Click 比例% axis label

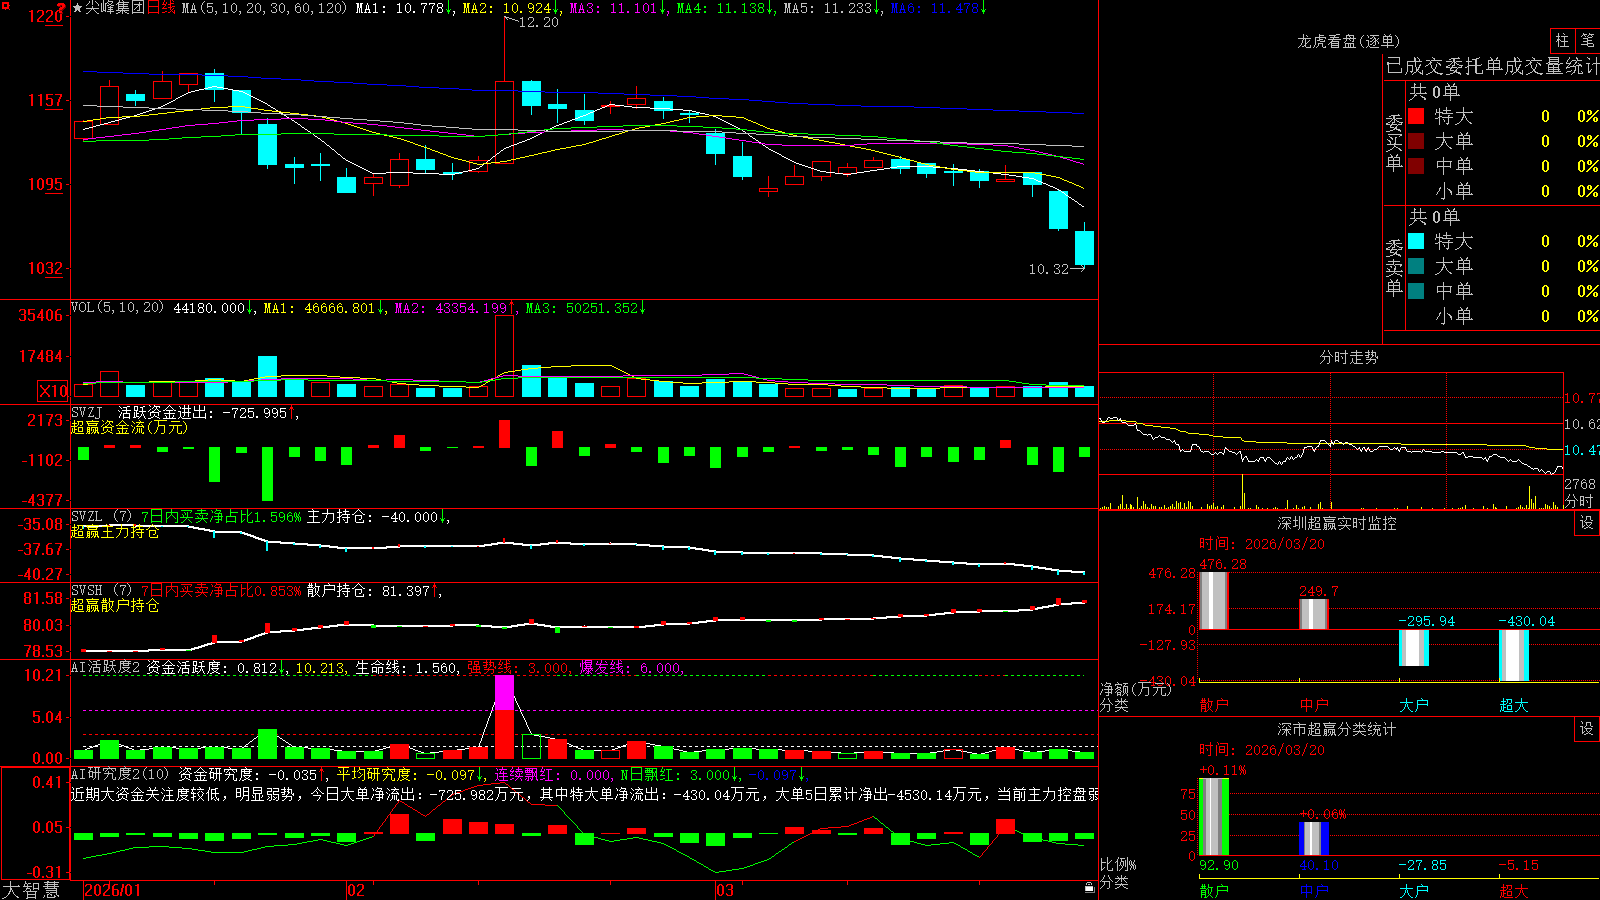click(1118, 864)
